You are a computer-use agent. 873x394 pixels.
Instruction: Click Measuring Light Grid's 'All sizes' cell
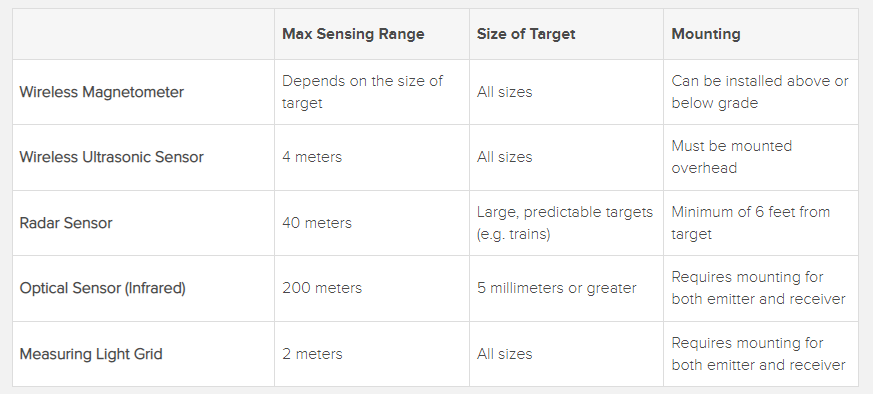point(504,354)
